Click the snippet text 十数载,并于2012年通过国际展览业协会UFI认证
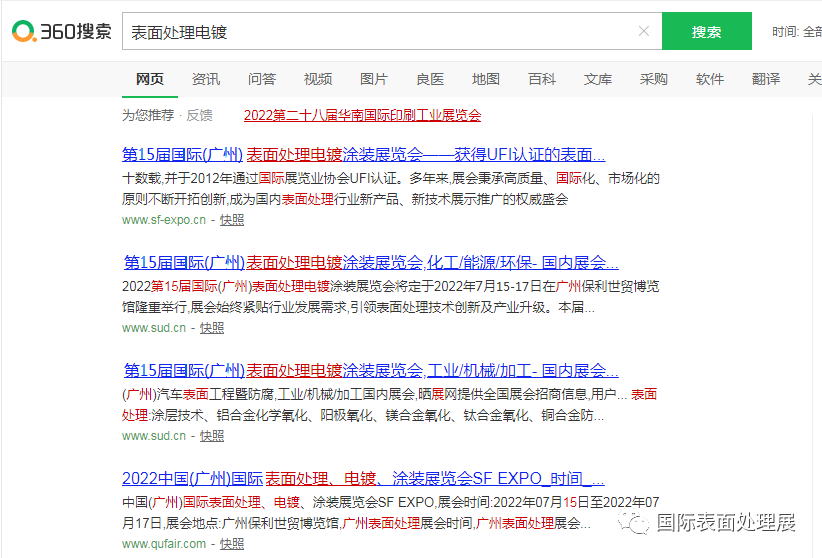 pos(263,179)
